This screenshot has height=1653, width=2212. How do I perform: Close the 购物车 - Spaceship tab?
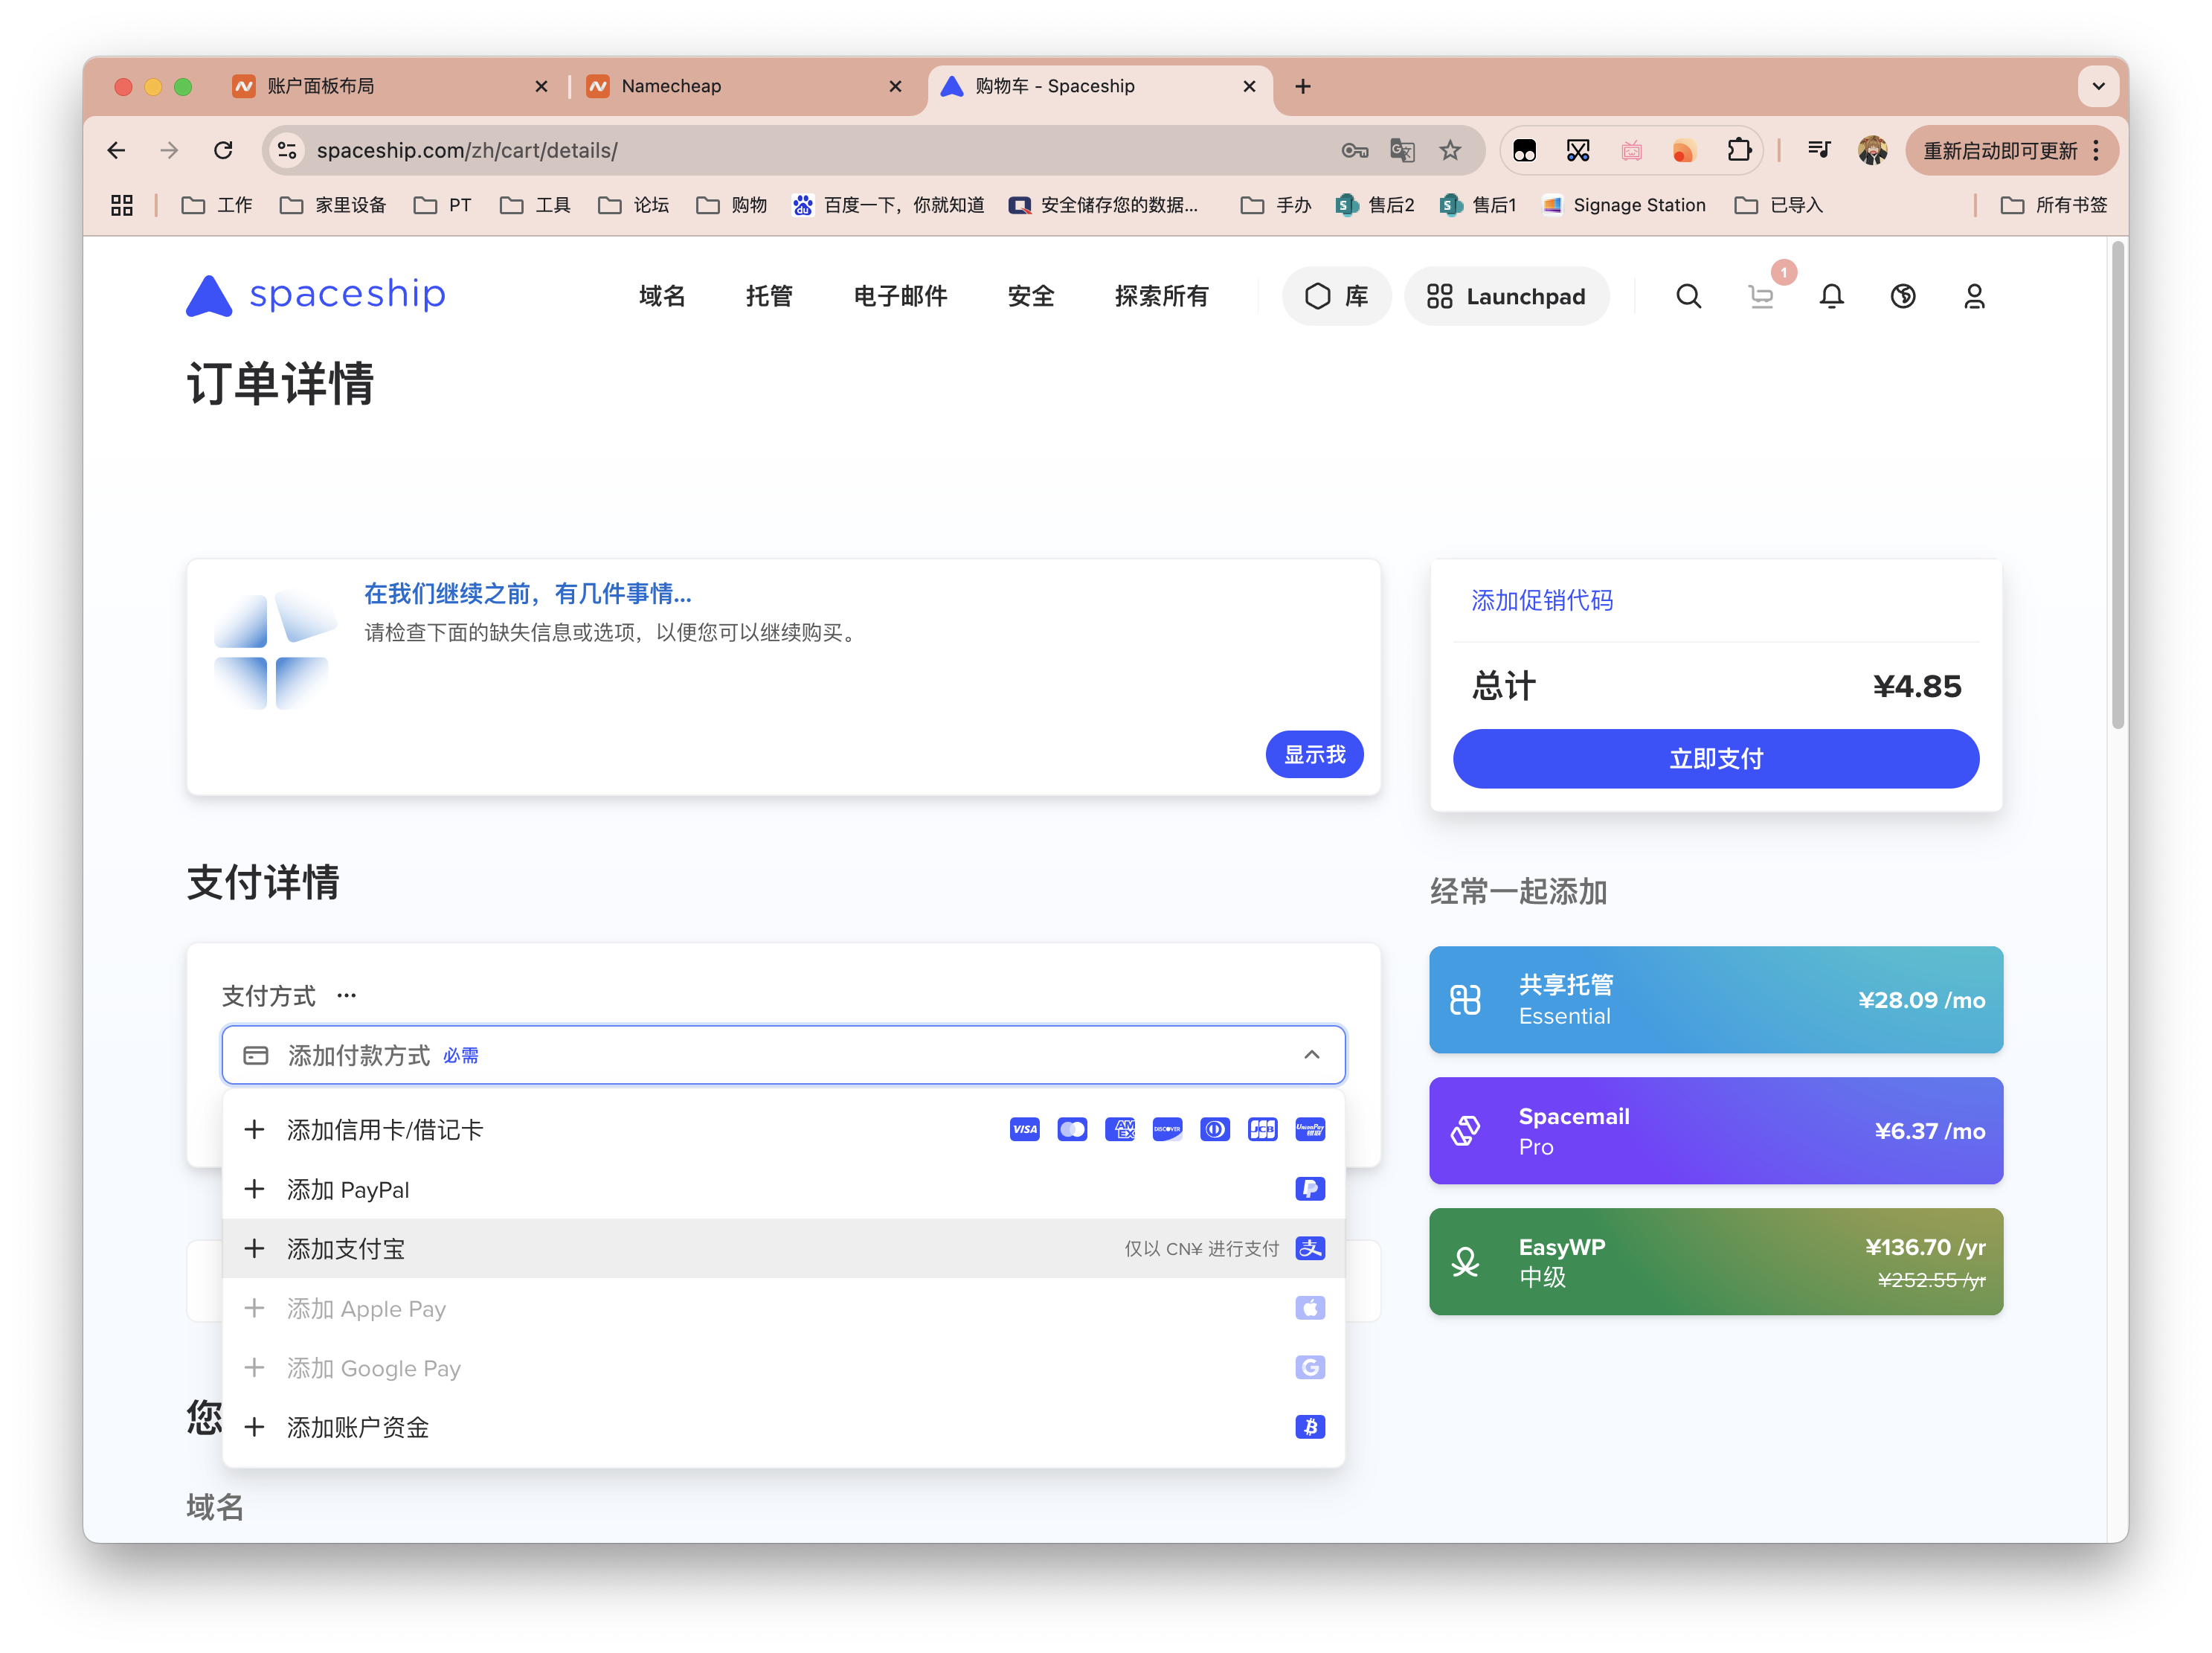1249,86
